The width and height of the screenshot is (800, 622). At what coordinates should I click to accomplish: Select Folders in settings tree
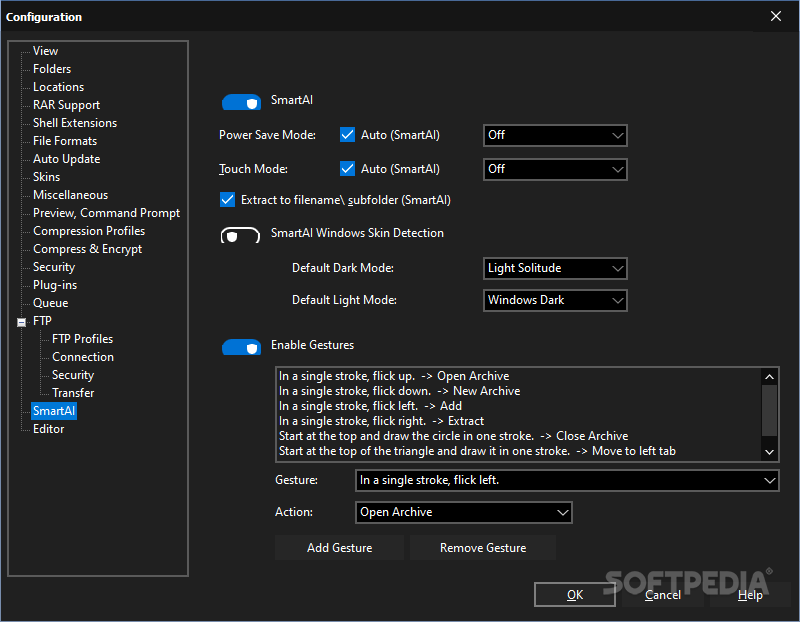click(x=52, y=69)
